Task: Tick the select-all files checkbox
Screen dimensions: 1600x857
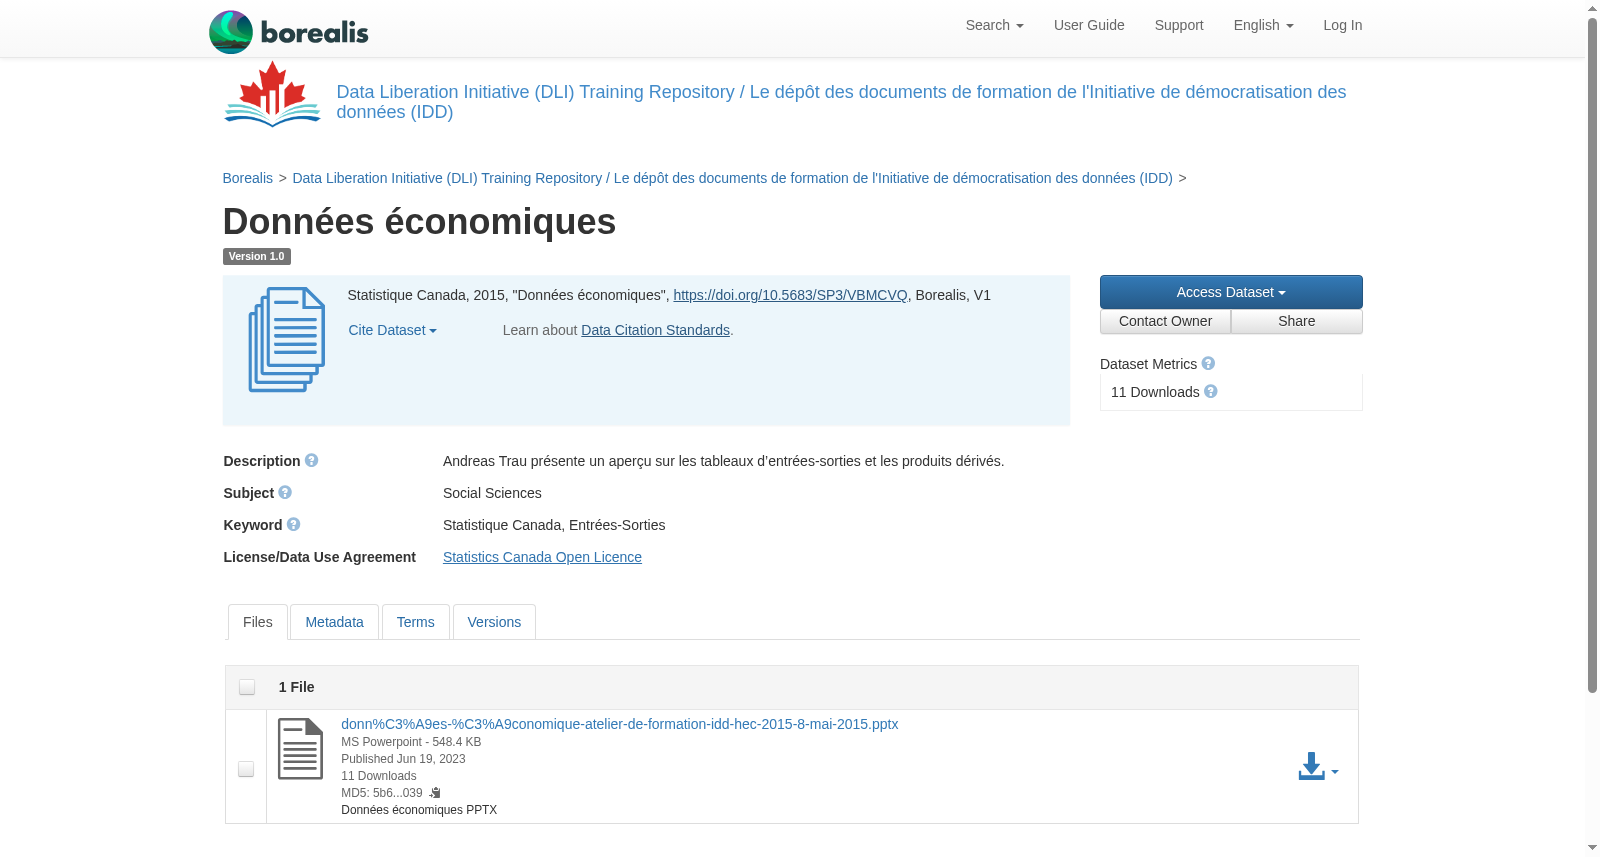Action: pyautogui.click(x=247, y=687)
